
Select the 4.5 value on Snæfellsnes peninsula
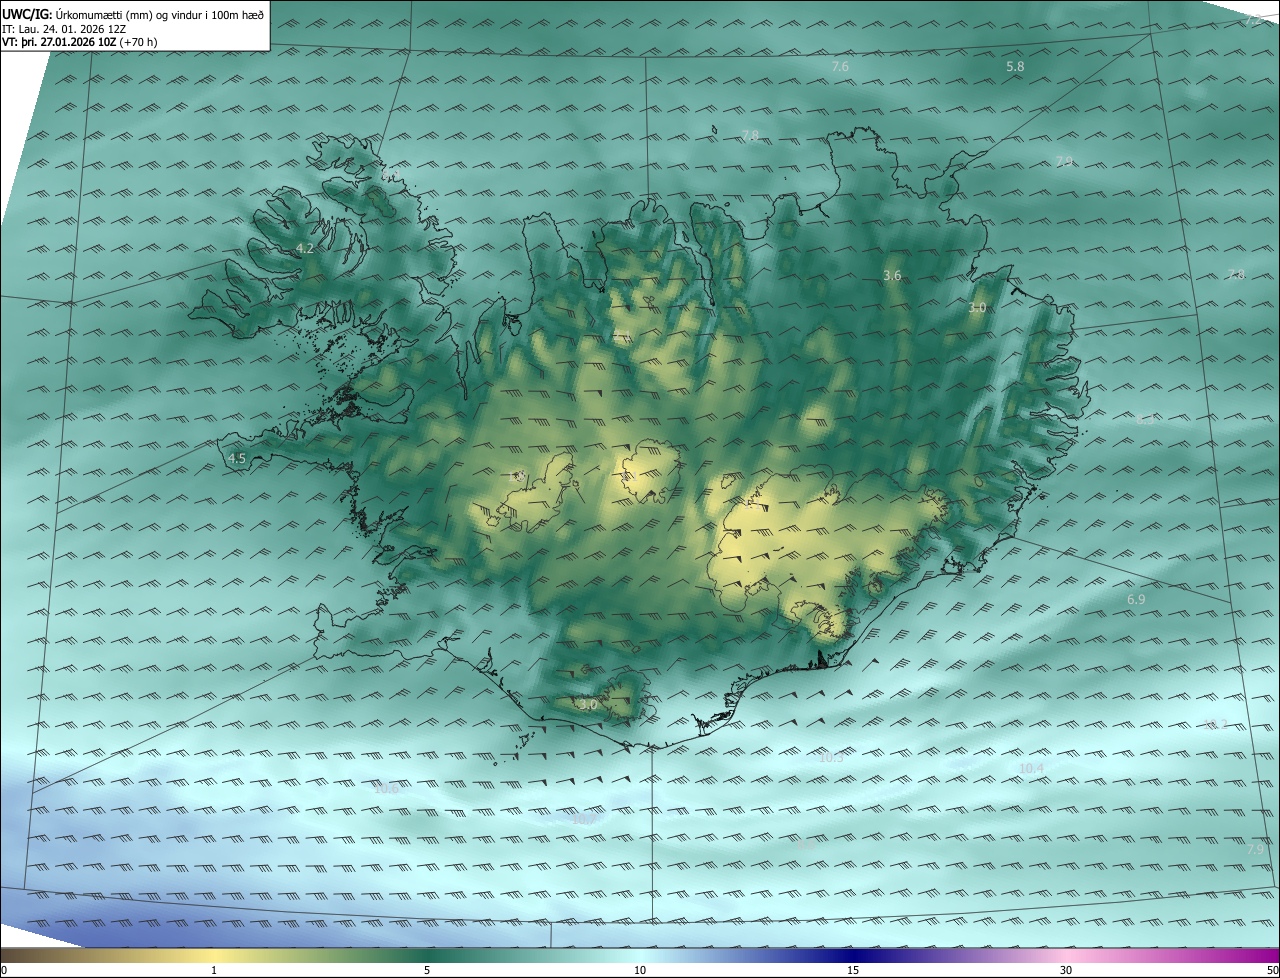pos(237,459)
